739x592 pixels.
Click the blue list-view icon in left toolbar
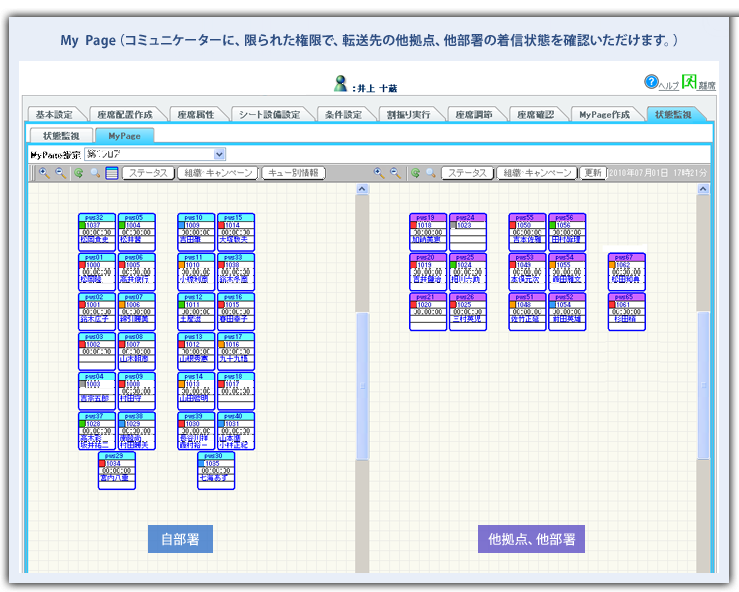(112, 173)
